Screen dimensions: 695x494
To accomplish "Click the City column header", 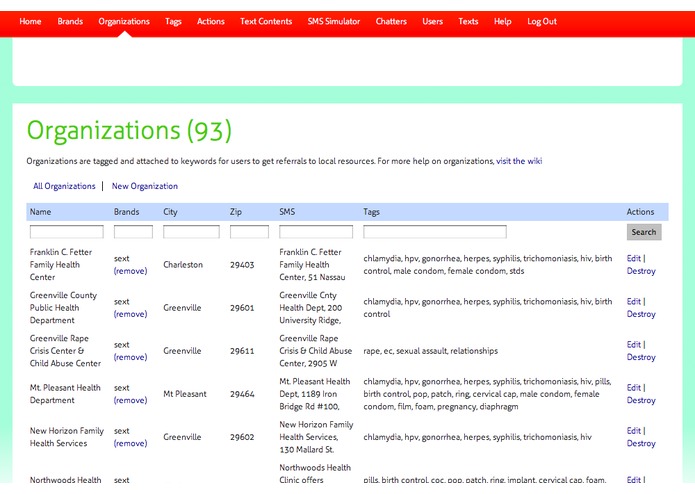I will [170, 212].
